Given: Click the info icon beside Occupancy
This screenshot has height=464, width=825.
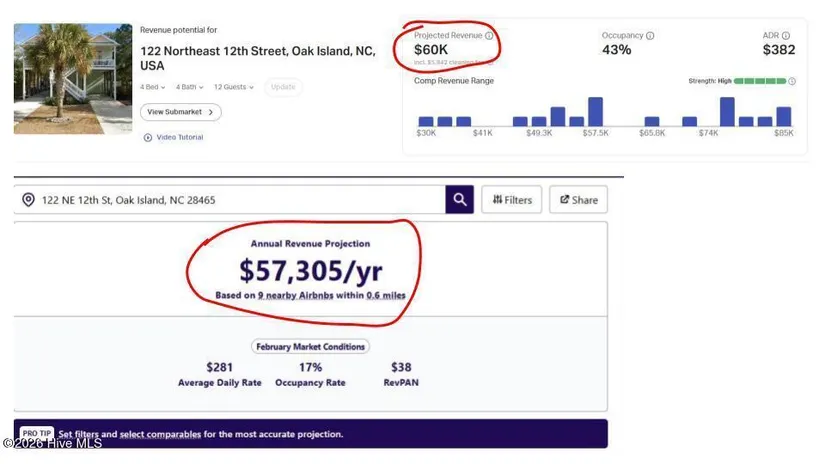Looking at the screenshot, I should (x=650, y=36).
